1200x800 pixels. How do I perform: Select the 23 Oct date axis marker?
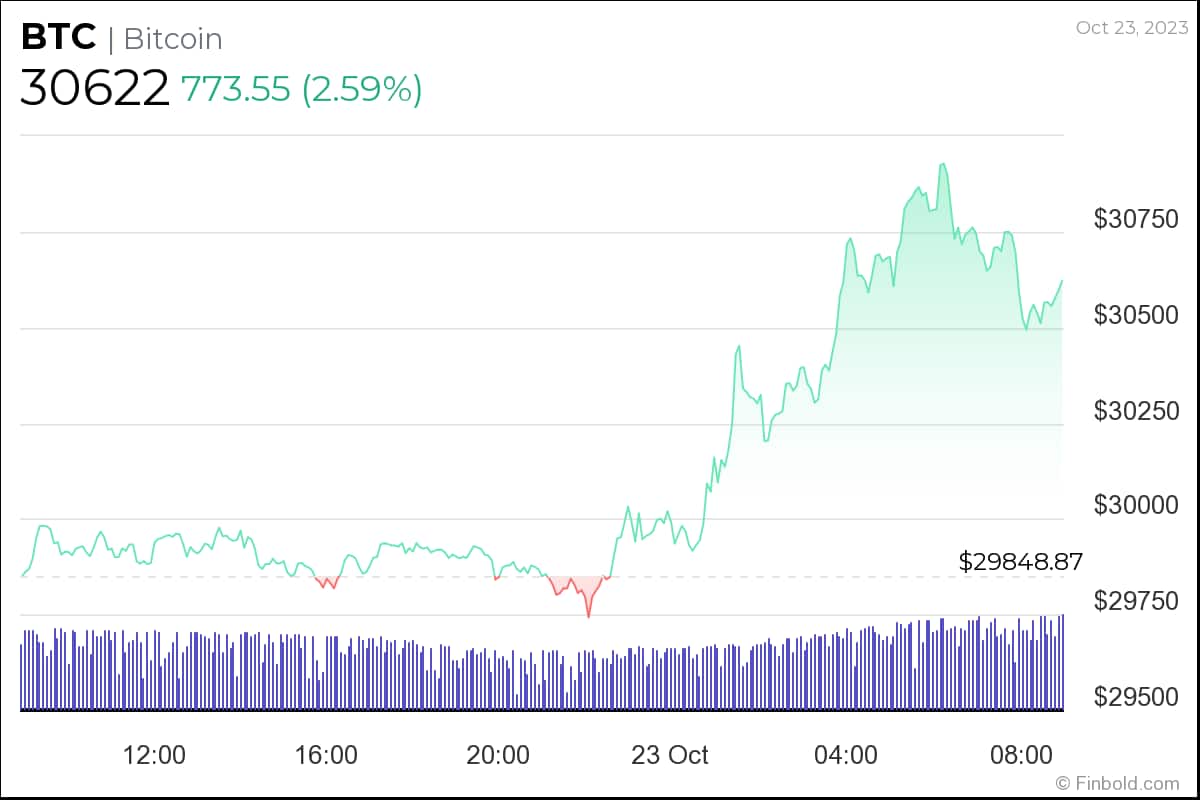670,753
